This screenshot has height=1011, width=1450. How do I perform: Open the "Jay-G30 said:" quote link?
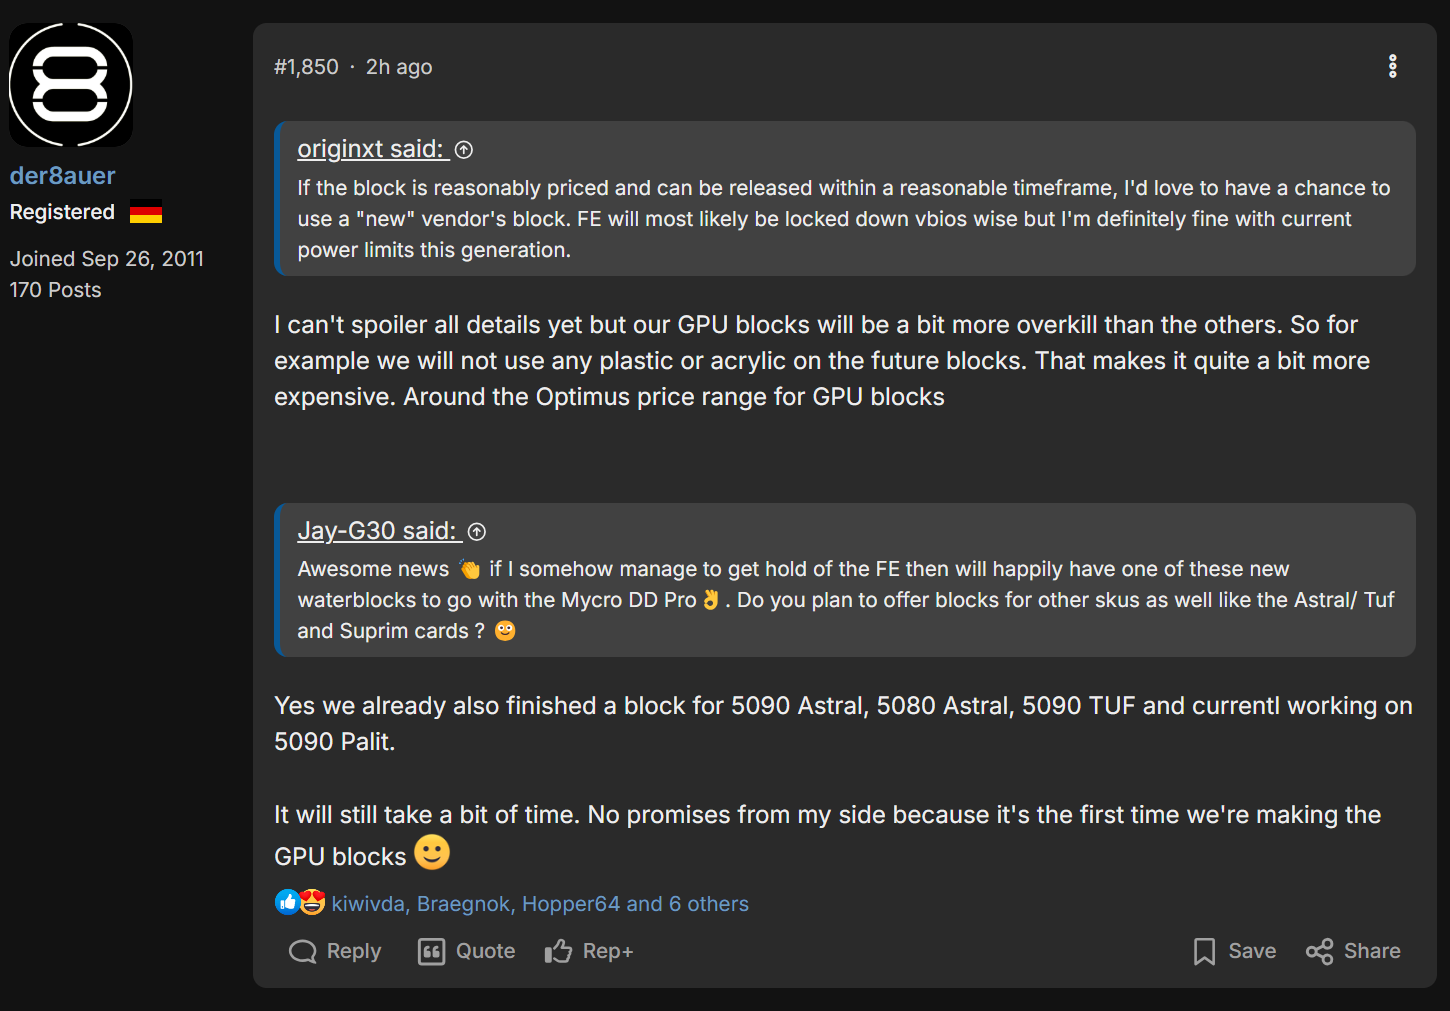[x=377, y=531]
